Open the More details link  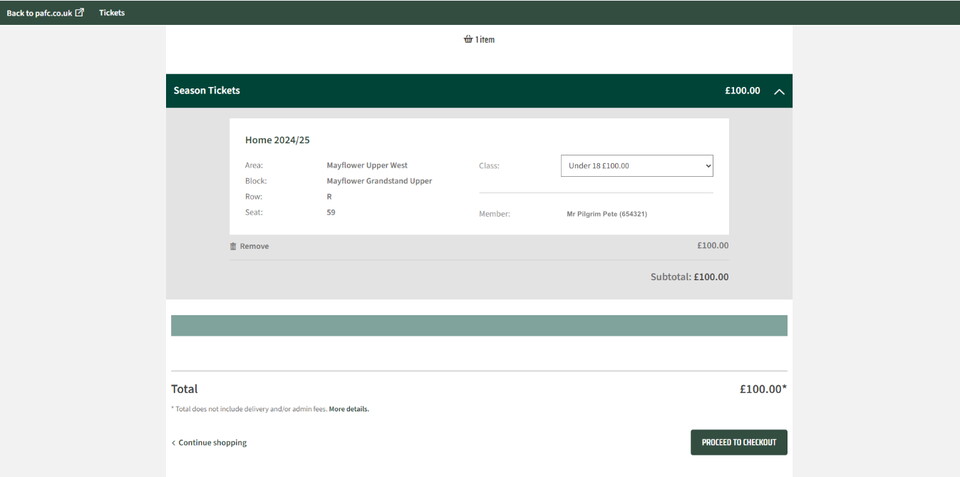tap(349, 409)
